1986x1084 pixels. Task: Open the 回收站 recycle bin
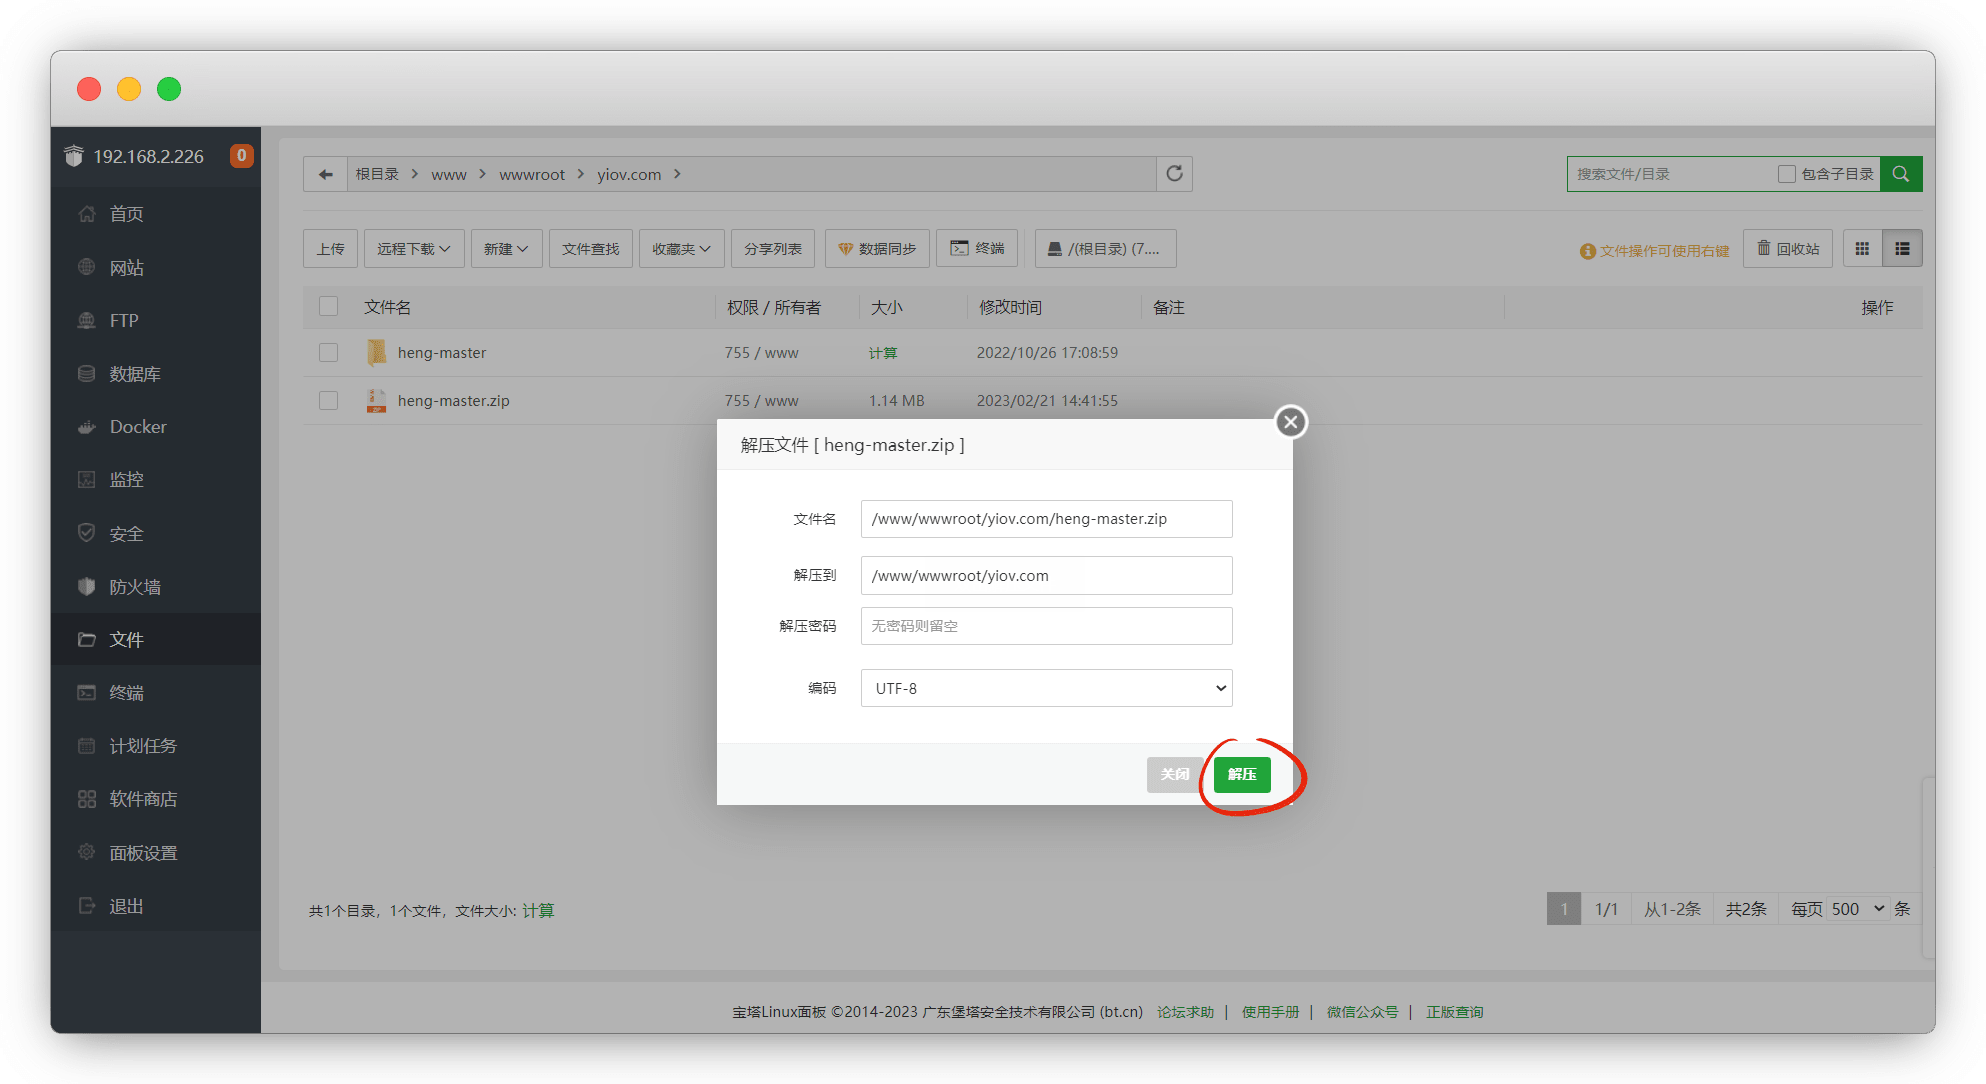pyautogui.click(x=1788, y=249)
